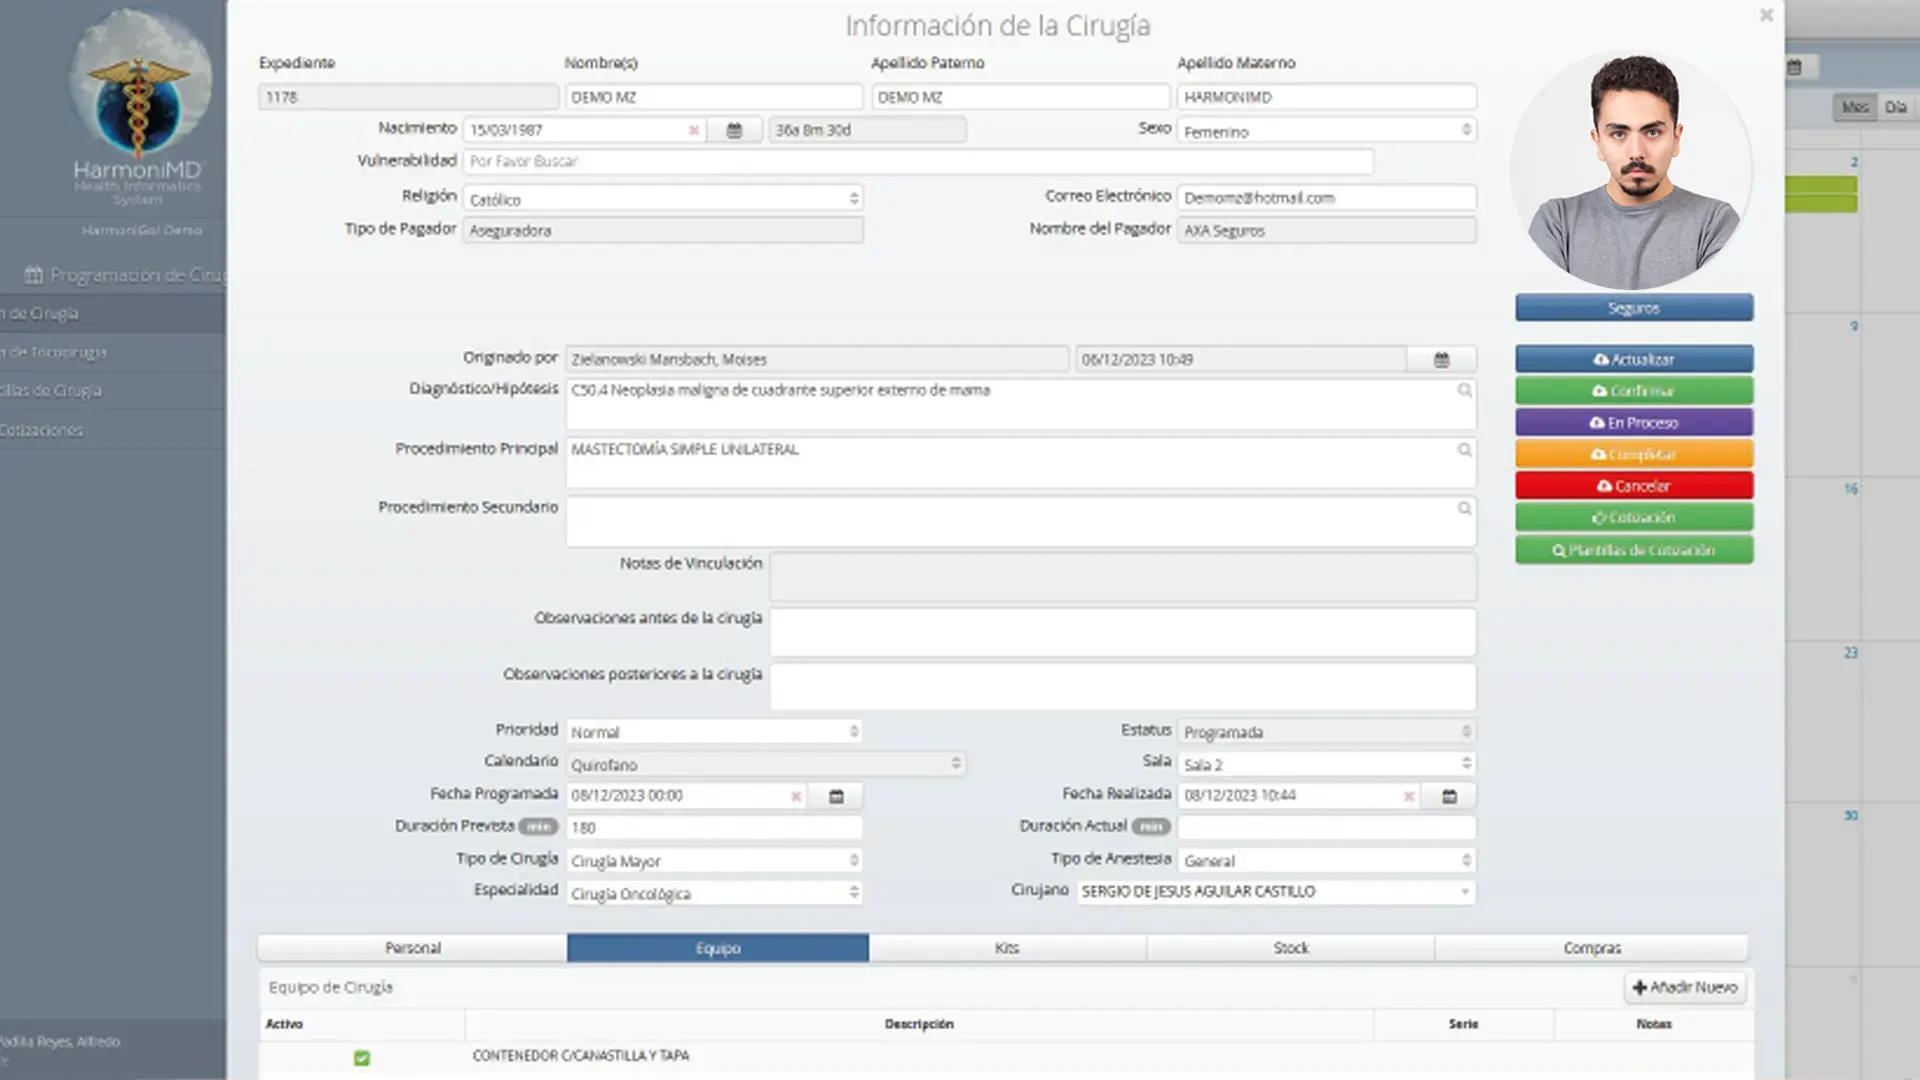Screen dimensions: 1920x1080
Task: Switch background calendar to Mes view
Action: click(1855, 107)
